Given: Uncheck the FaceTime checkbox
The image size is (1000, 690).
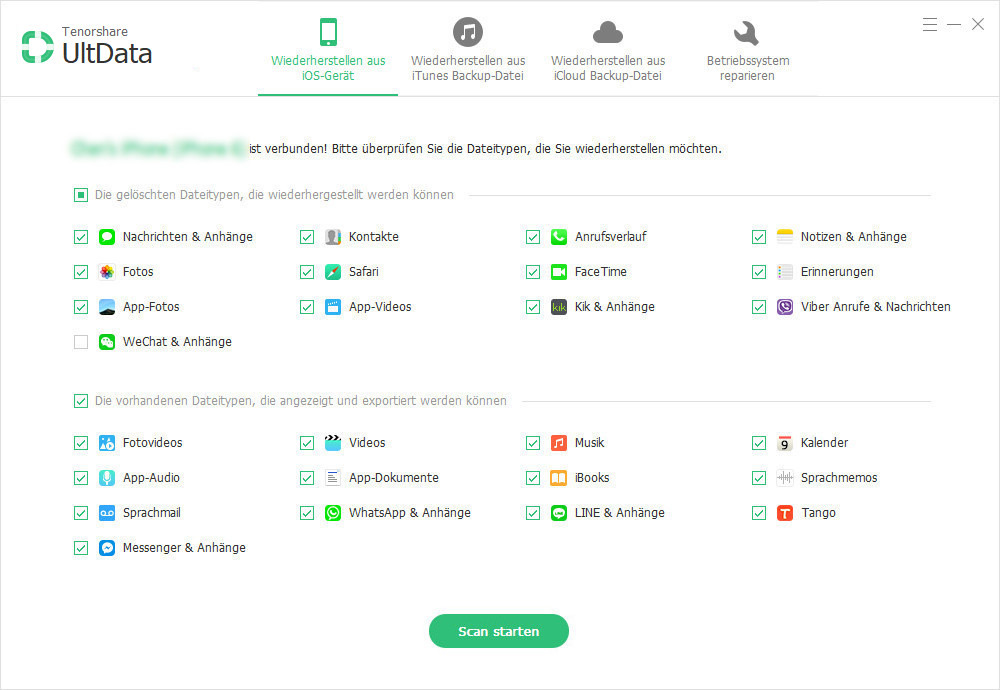Looking at the screenshot, I should (533, 272).
